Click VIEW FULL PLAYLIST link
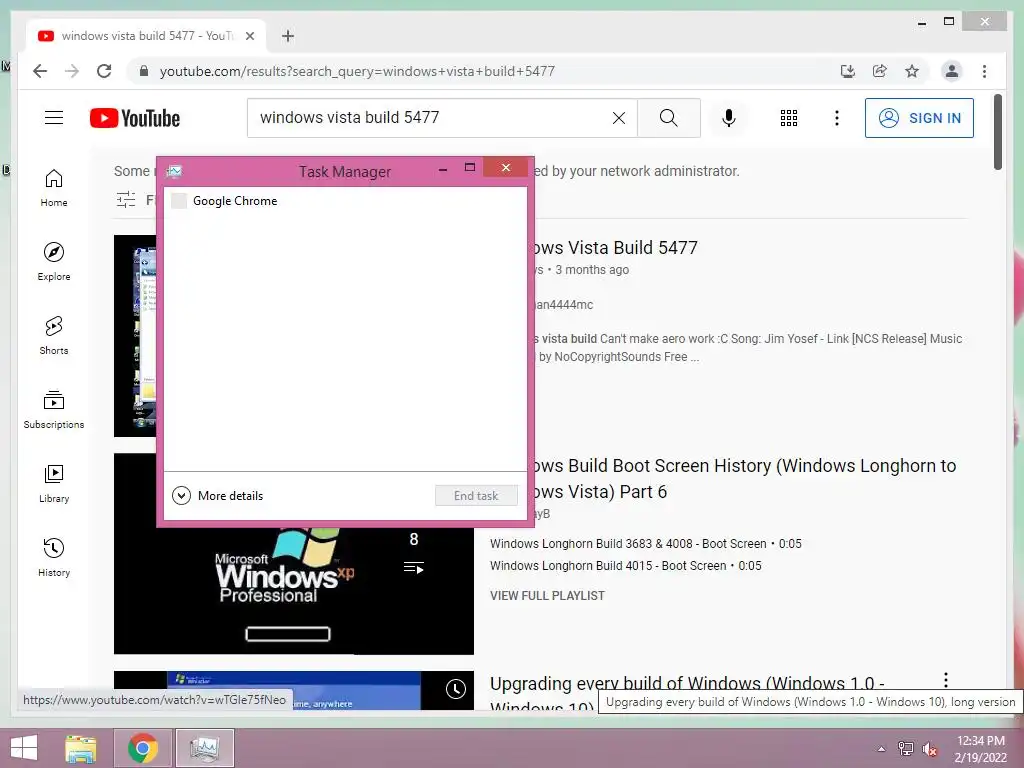The width and height of the screenshot is (1024, 768). 547,596
